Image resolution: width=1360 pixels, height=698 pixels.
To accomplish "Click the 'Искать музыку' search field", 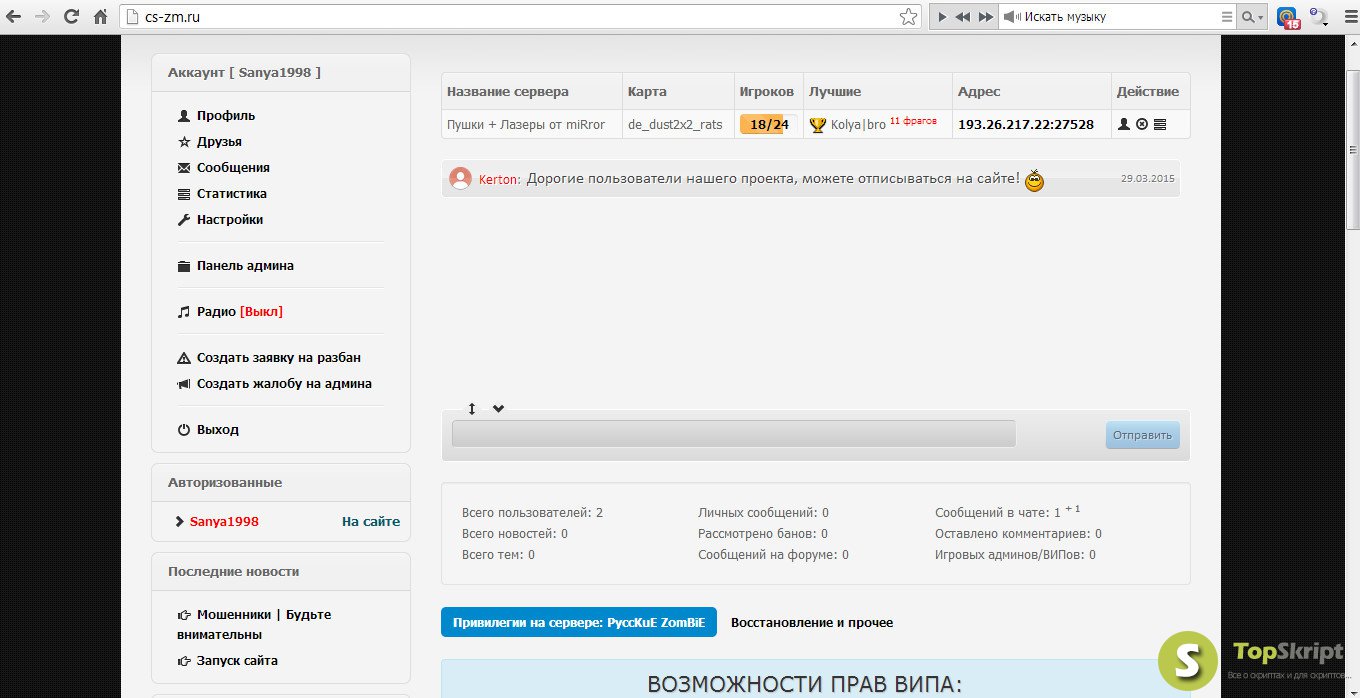I will (x=1120, y=17).
